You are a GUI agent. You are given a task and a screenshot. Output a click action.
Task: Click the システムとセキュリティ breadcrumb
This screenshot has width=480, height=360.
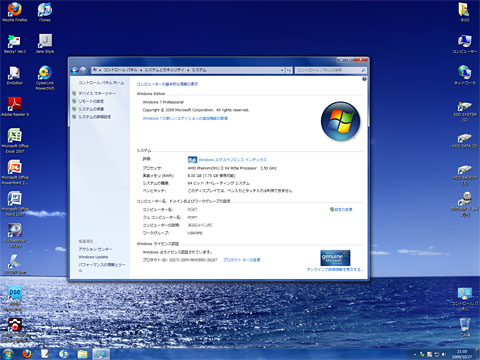(x=164, y=70)
